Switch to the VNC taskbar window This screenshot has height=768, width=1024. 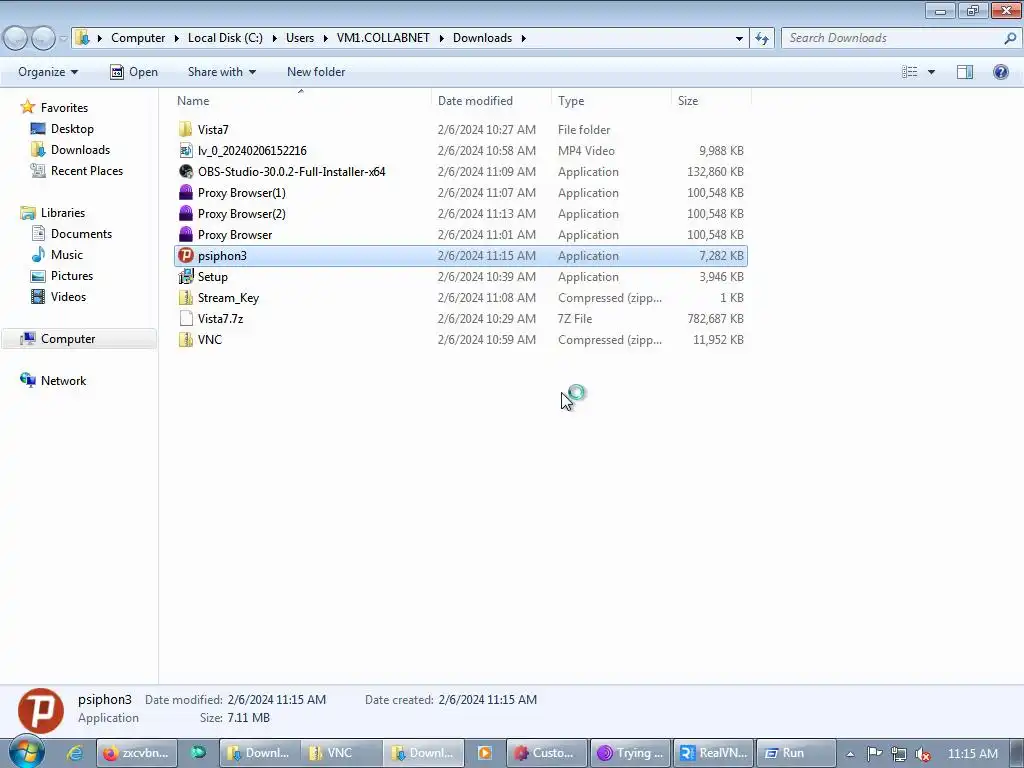click(x=341, y=753)
